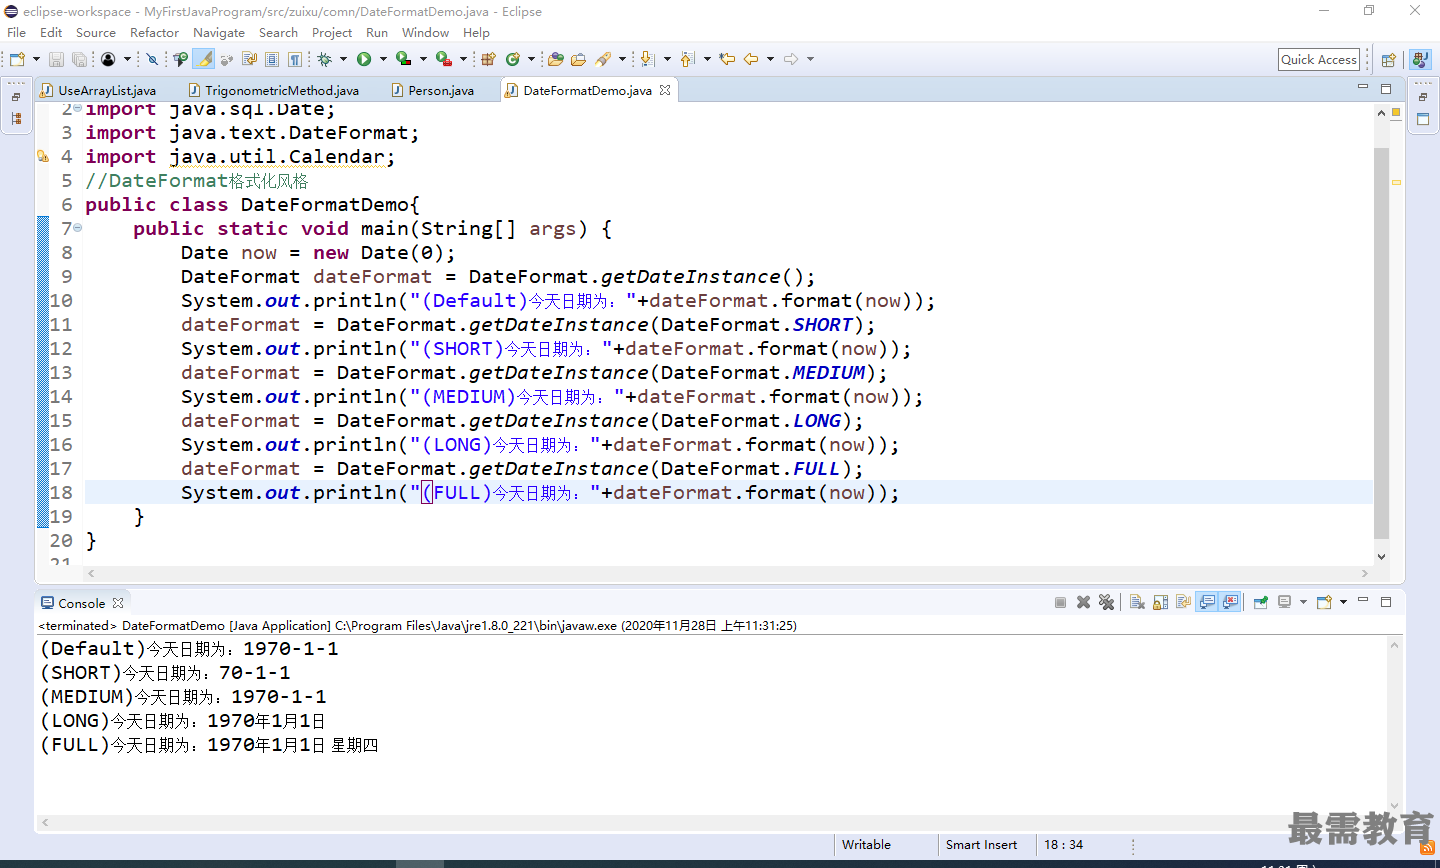Toggle Skip All Breakpoints
1440x868 pixels.
[152, 59]
